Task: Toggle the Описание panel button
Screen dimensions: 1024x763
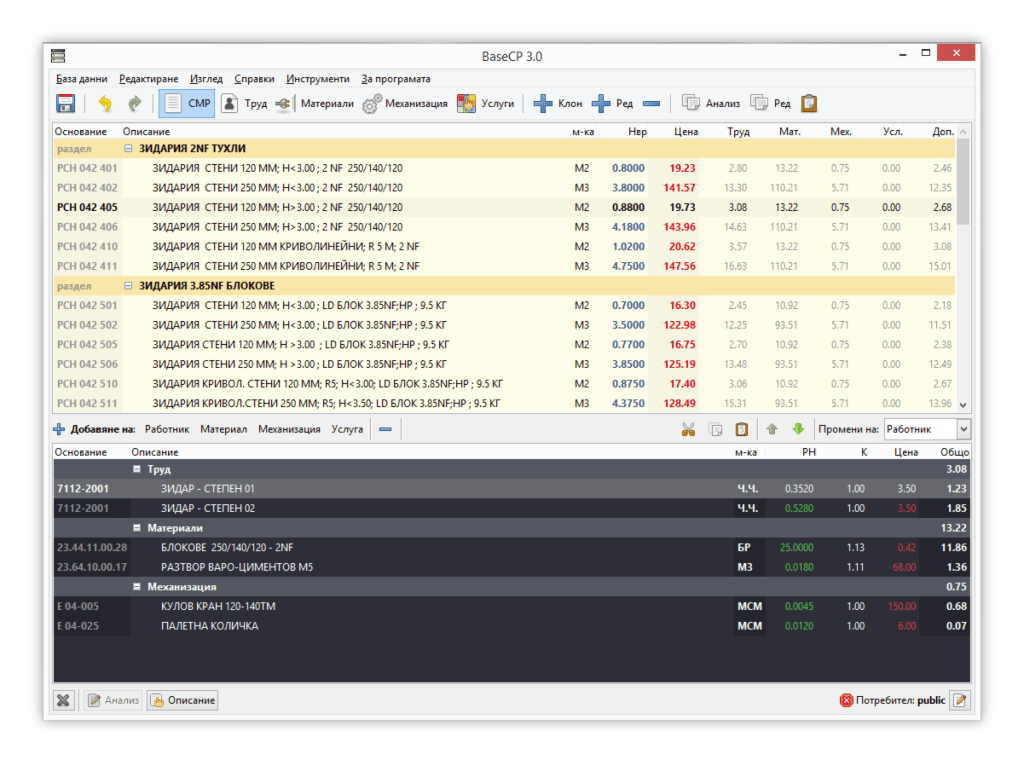Action: point(182,700)
